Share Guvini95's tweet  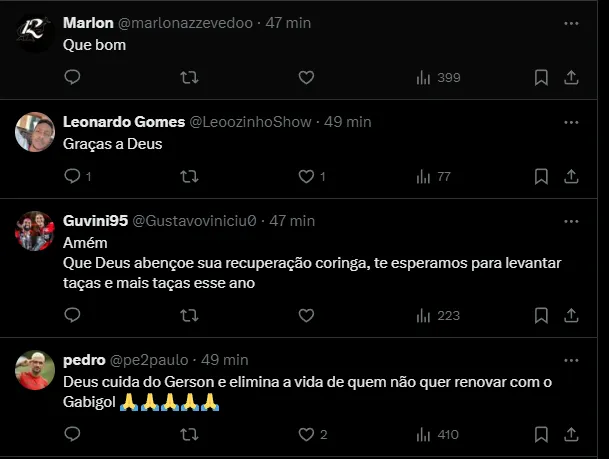click(571, 314)
